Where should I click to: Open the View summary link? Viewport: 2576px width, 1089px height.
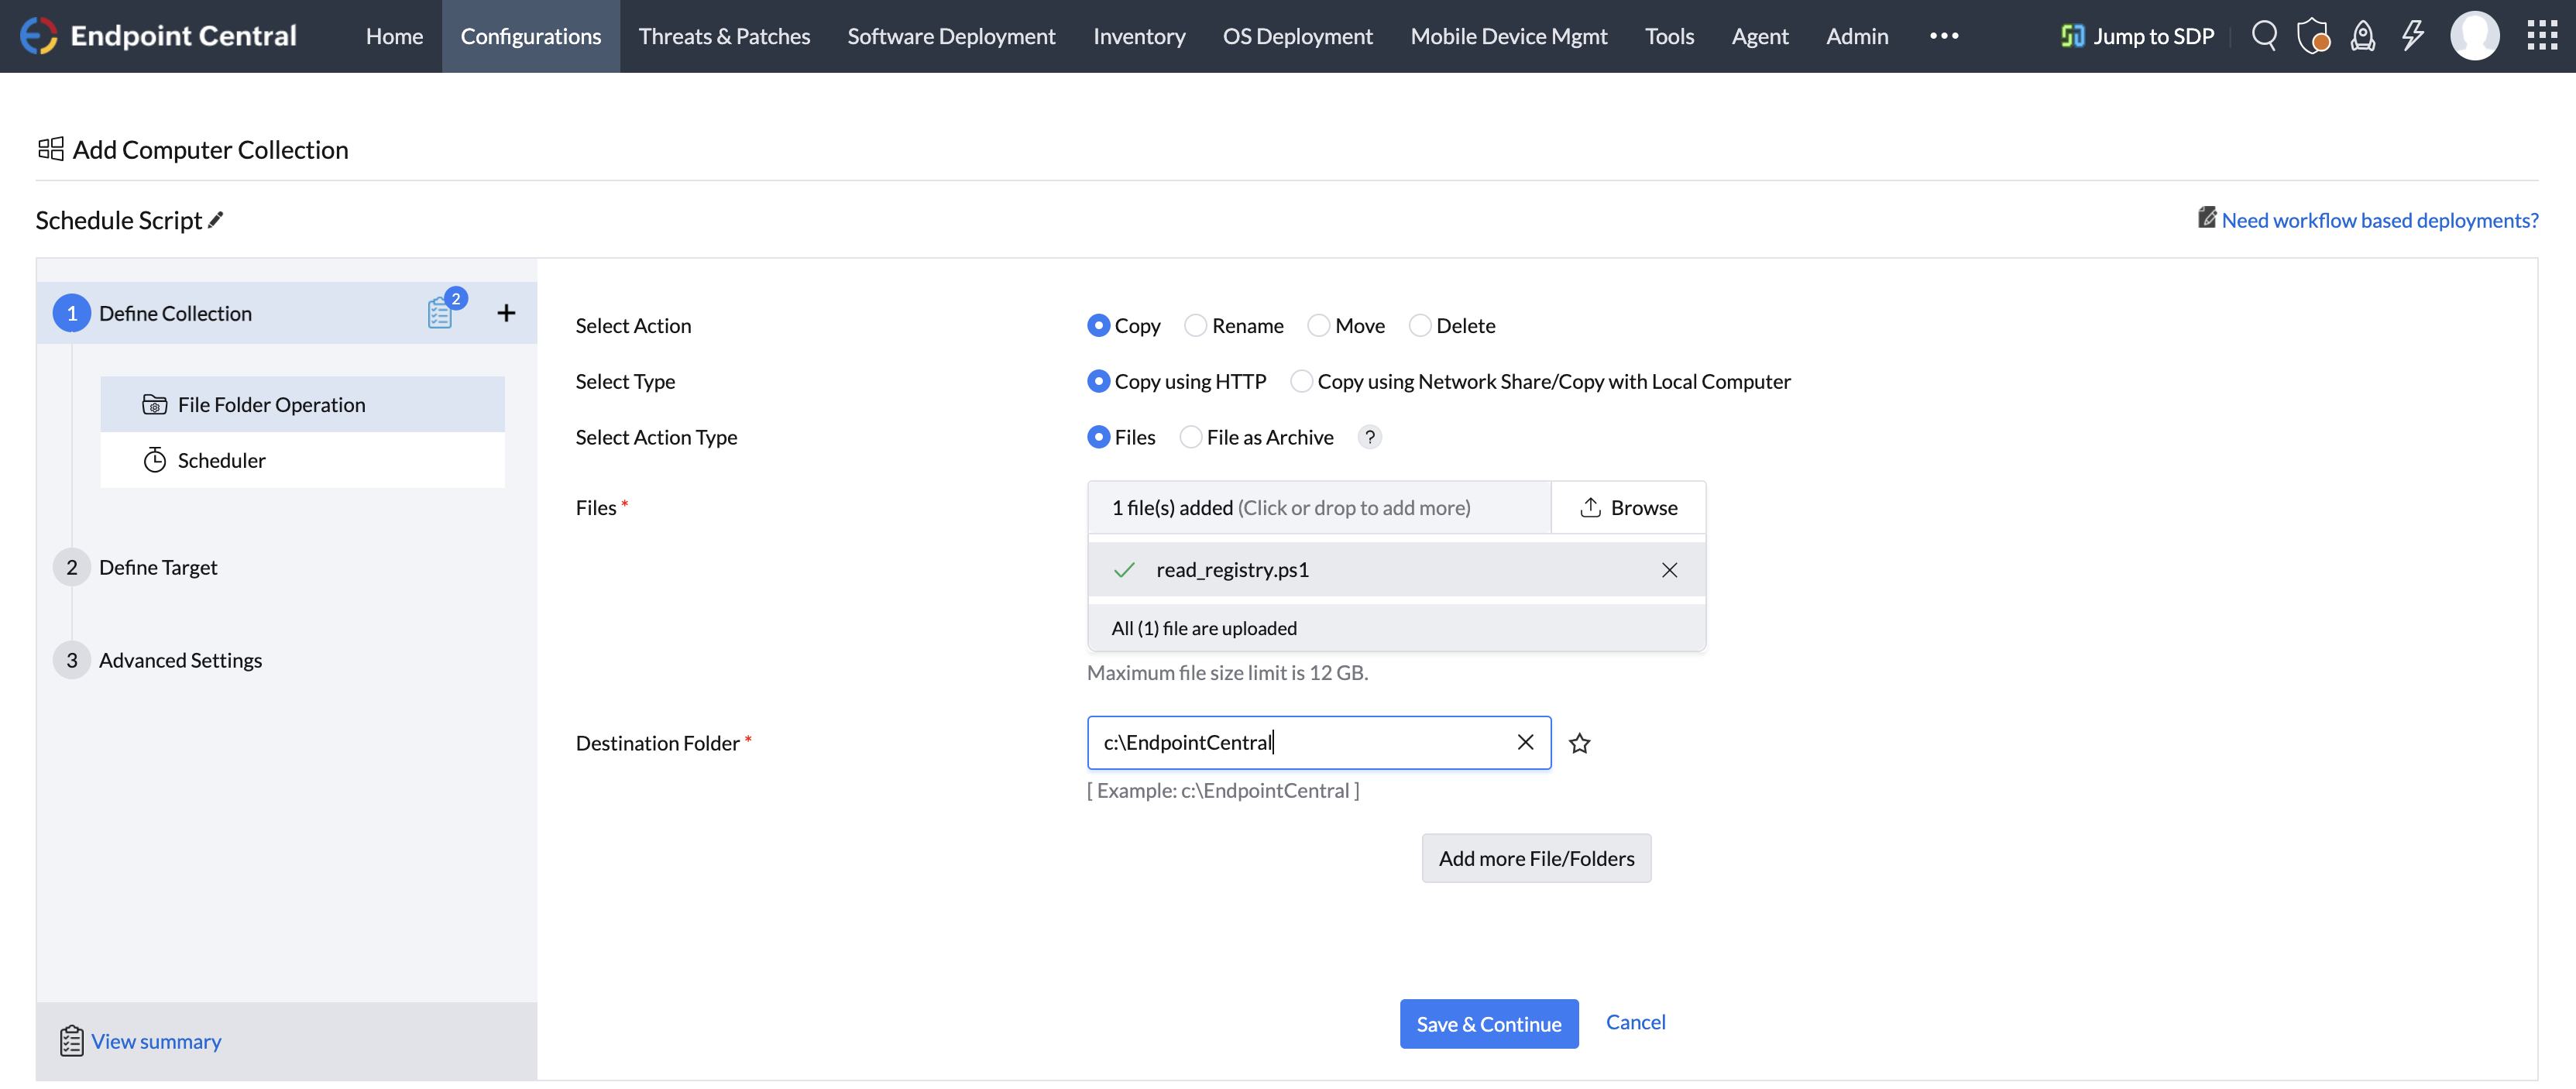(156, 1041)
